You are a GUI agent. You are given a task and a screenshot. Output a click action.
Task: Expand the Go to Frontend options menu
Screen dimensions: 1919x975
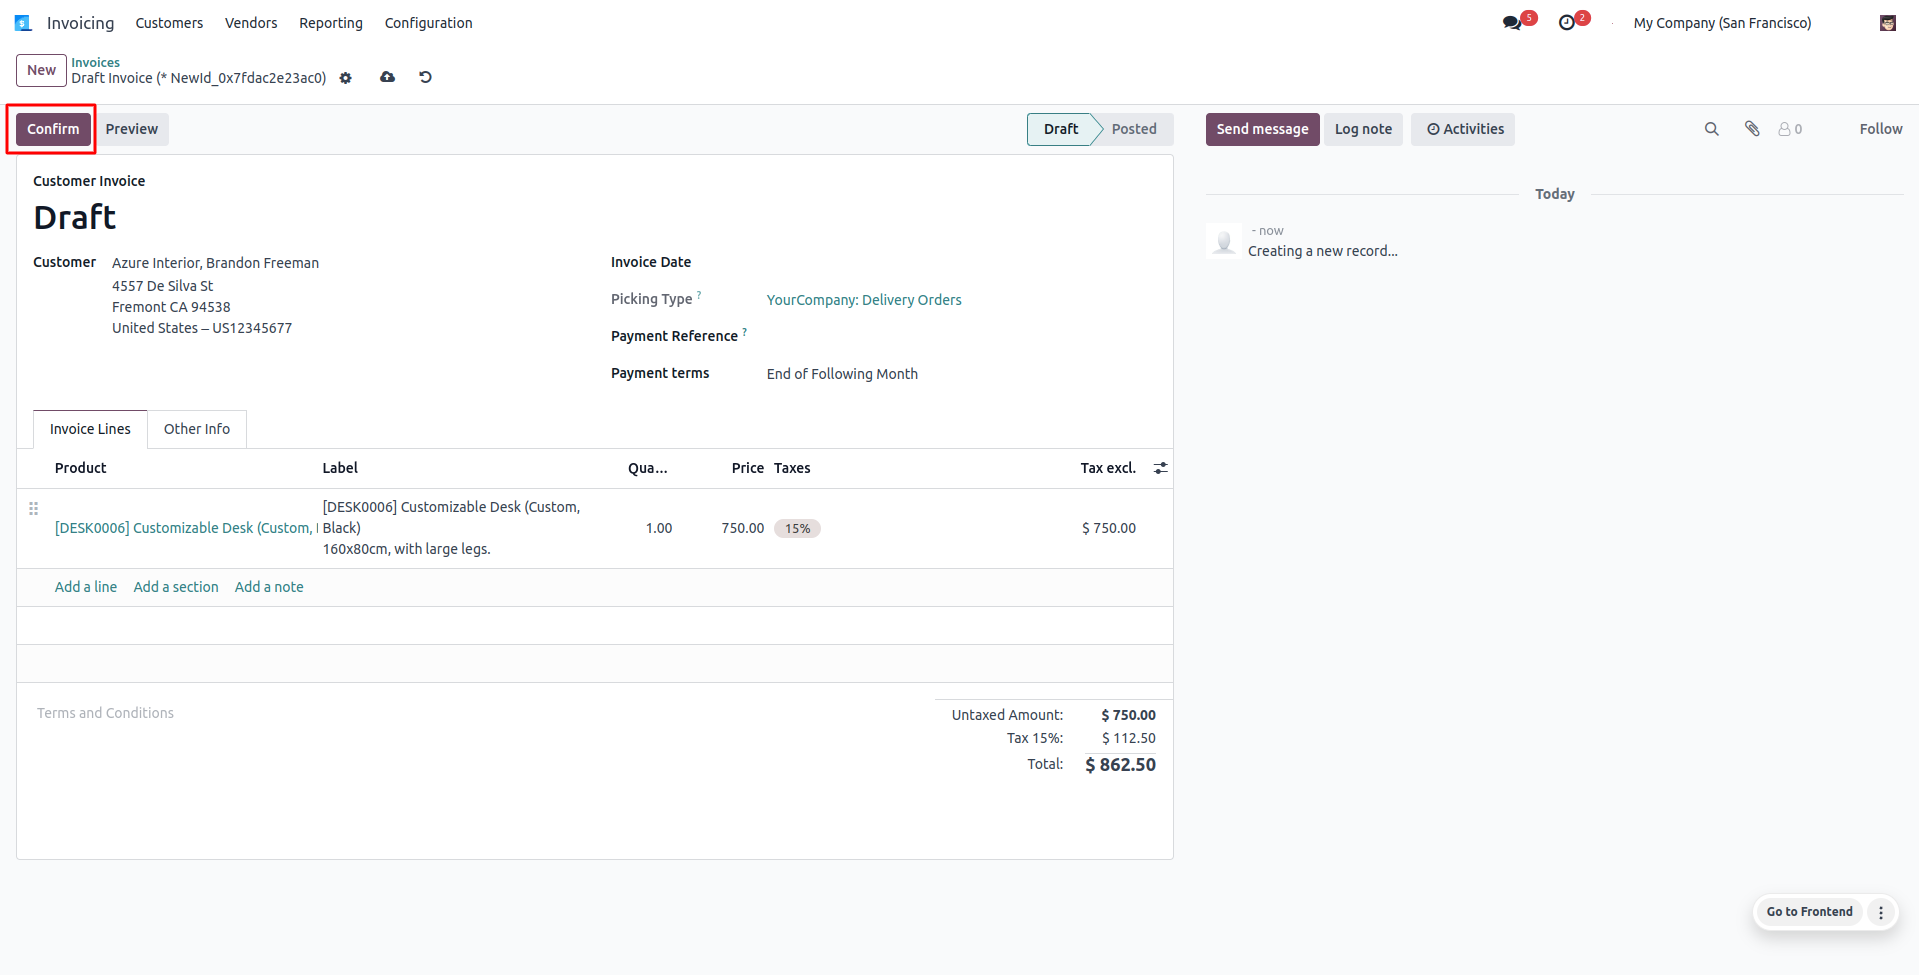click(1881, 912)
